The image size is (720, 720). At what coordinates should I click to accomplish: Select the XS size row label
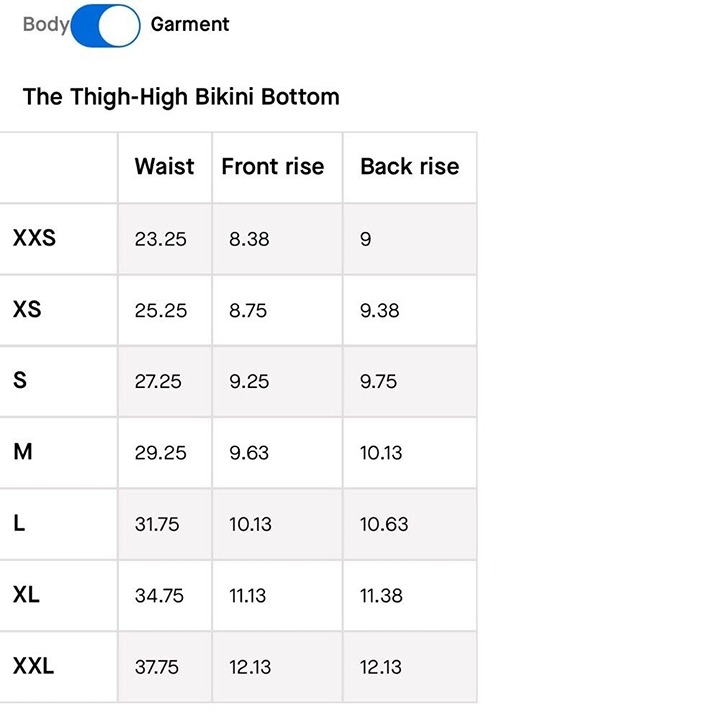(27, 309)
